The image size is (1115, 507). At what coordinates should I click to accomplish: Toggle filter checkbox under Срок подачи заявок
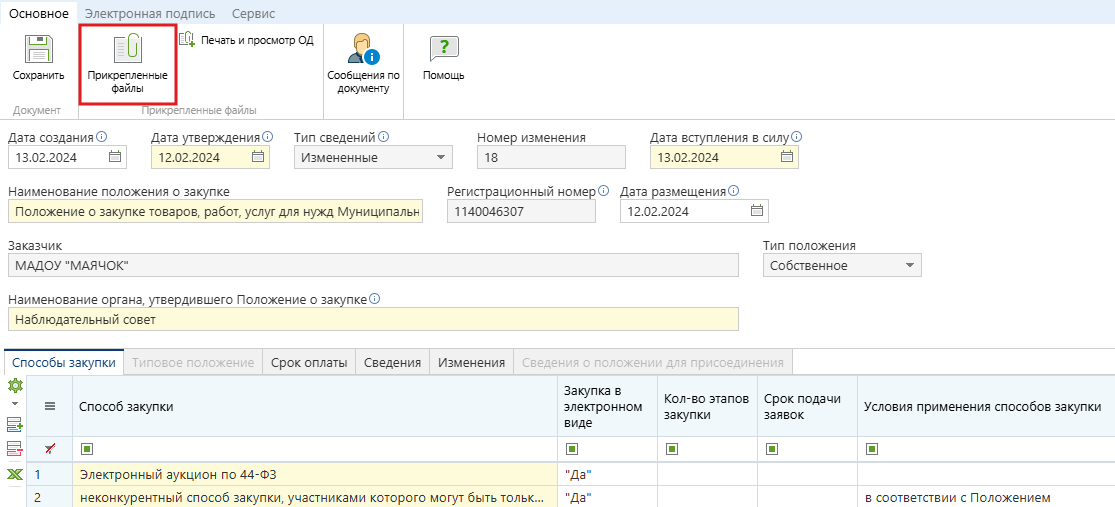coord(772,449)
